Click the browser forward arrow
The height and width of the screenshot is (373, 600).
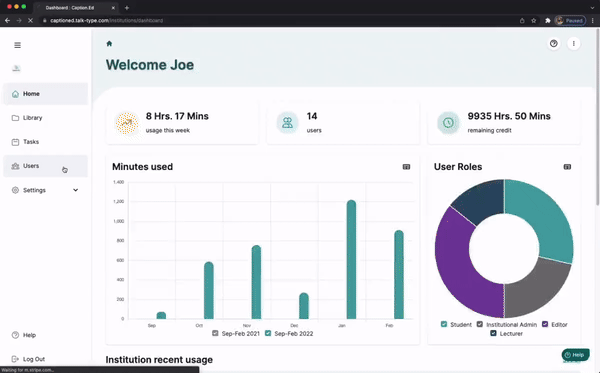click(19, 20)
